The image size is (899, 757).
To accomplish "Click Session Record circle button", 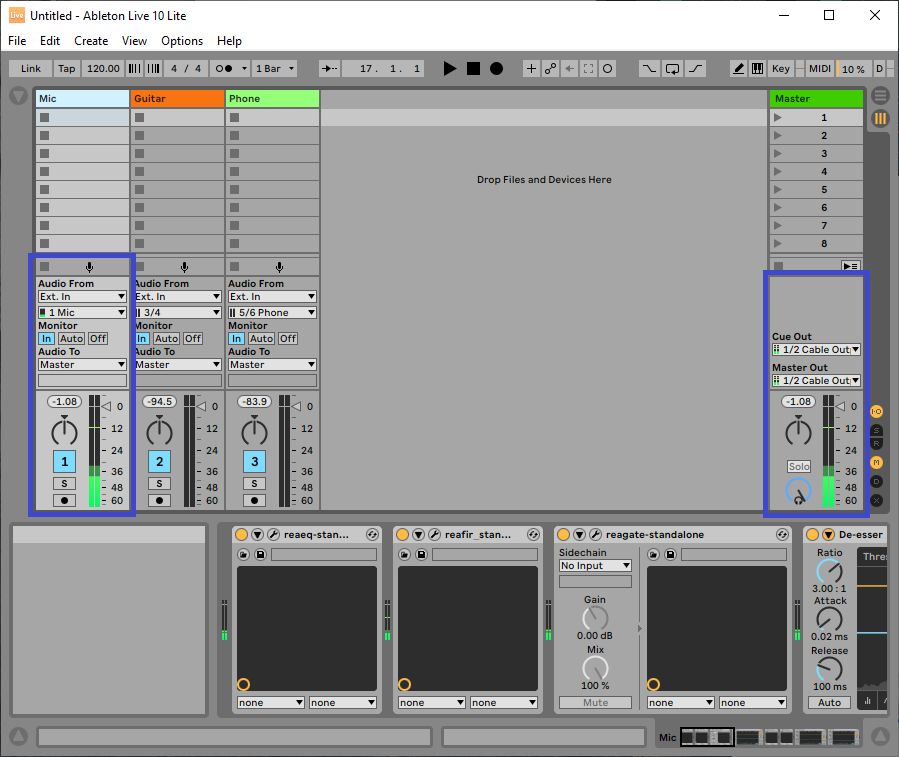I will pyautogui.click(x=608, y=69).
